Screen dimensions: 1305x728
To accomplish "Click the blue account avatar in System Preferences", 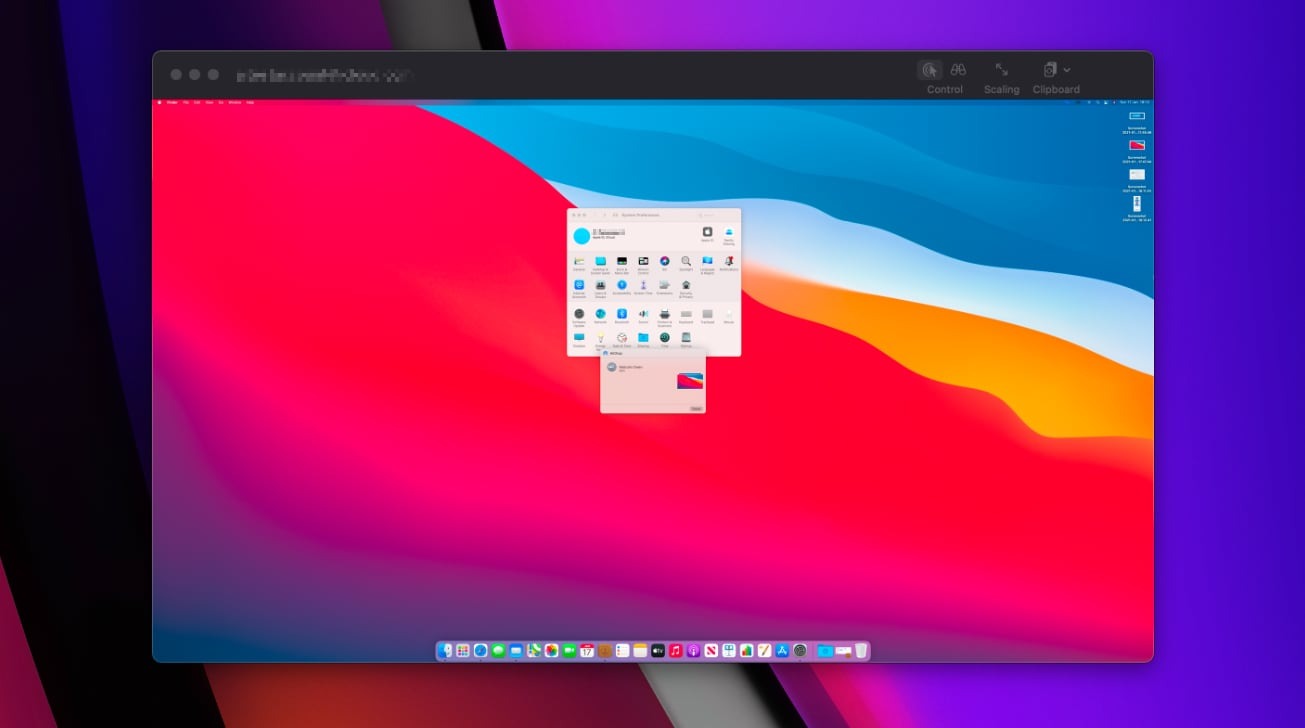I will pyautogui.click(x=582, y=236).
